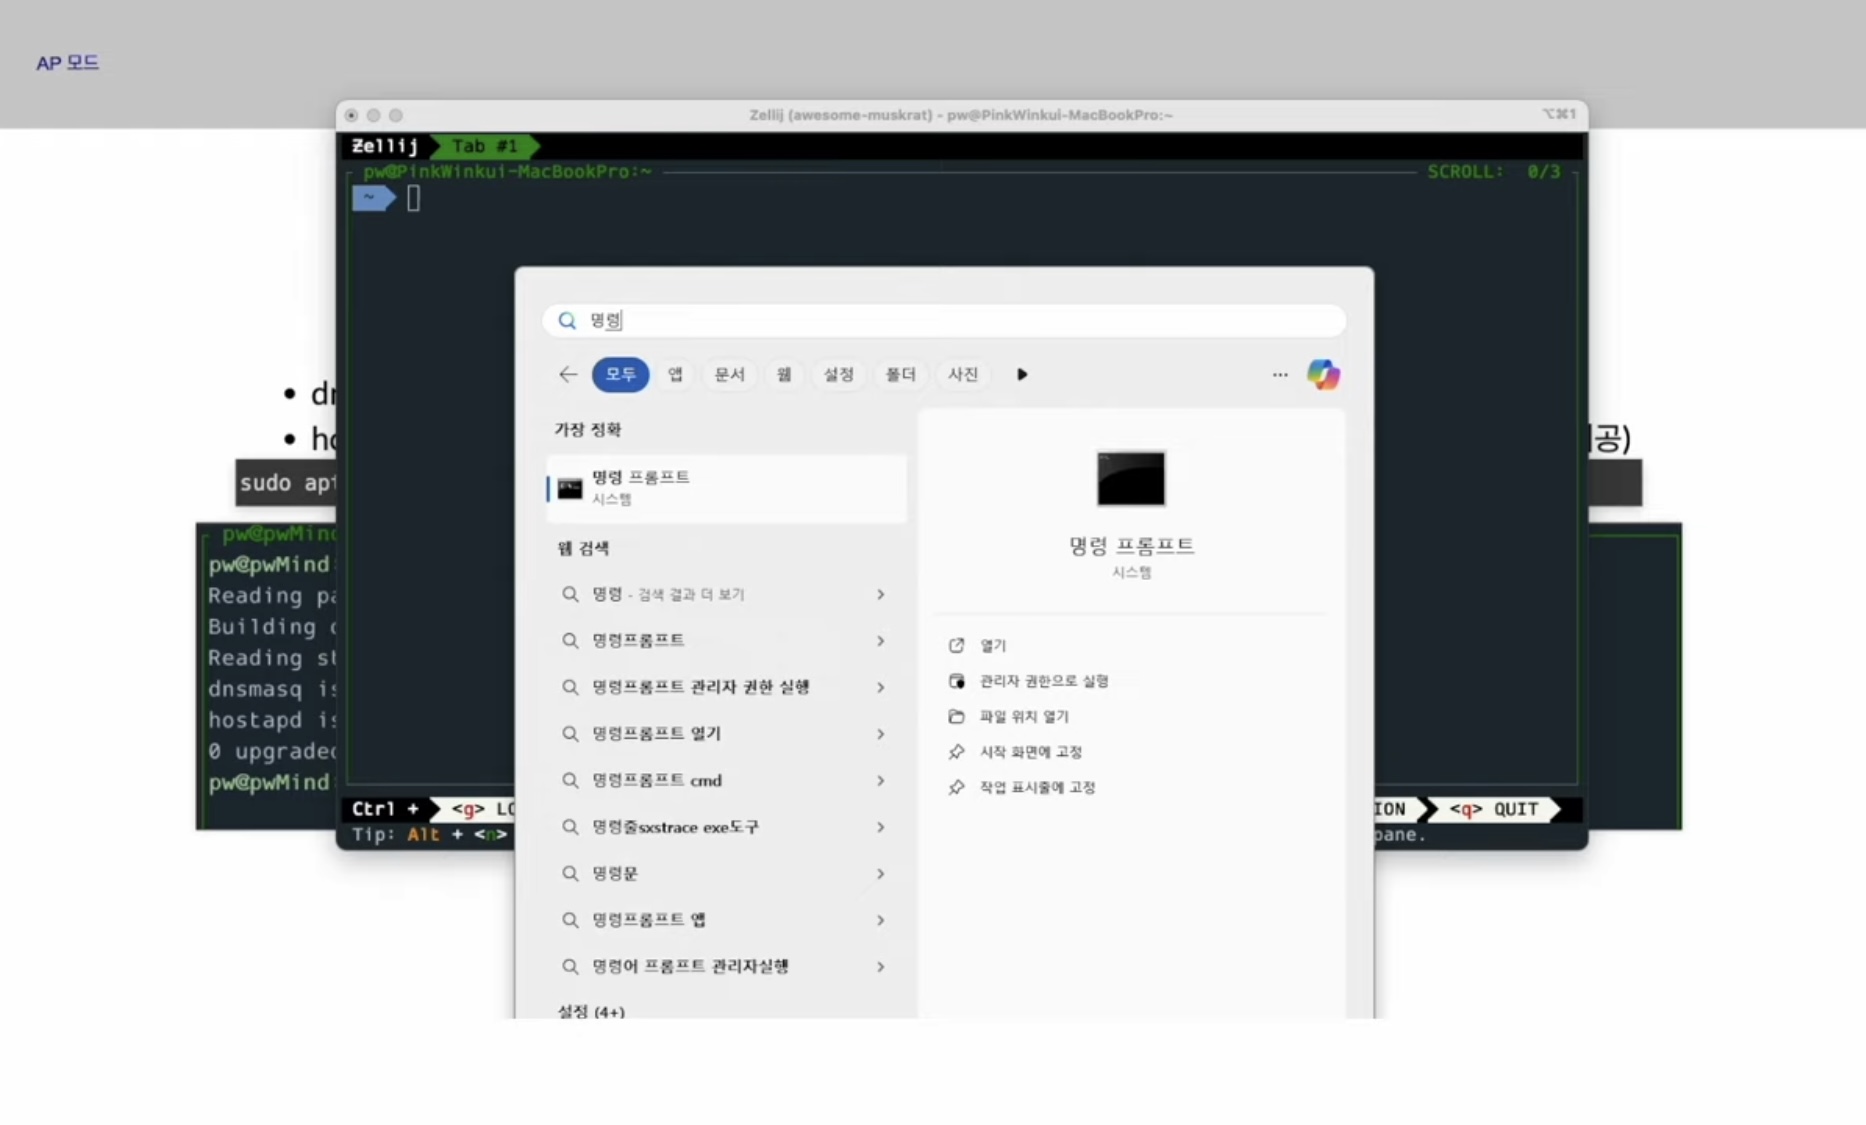Open the Copilot colorful icon

coord(1323,374)
